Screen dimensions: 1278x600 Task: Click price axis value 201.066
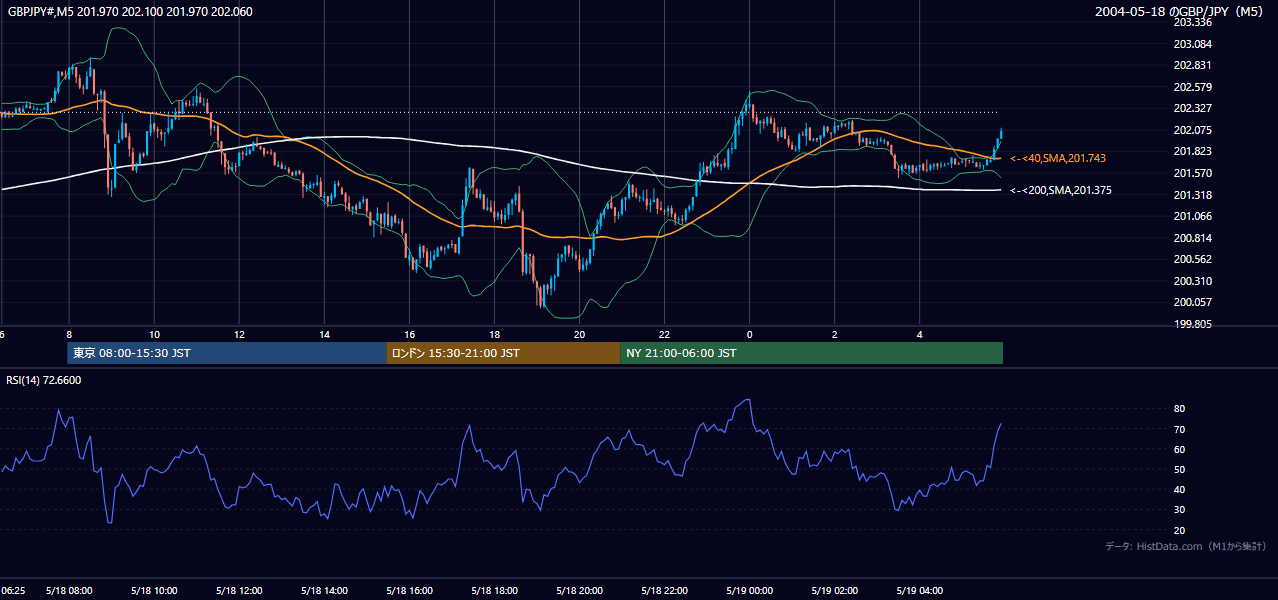pyautogui.click(x=1193, y=216)
